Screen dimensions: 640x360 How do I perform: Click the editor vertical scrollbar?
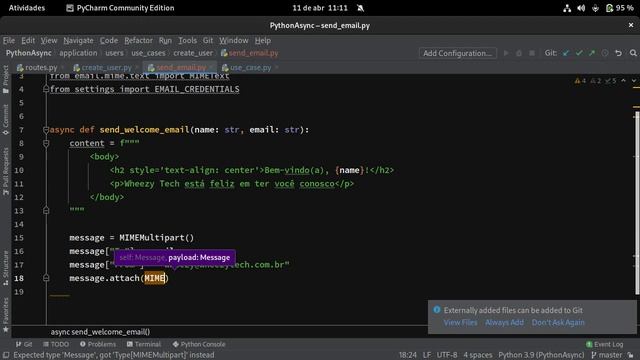(x=636, y=203)
